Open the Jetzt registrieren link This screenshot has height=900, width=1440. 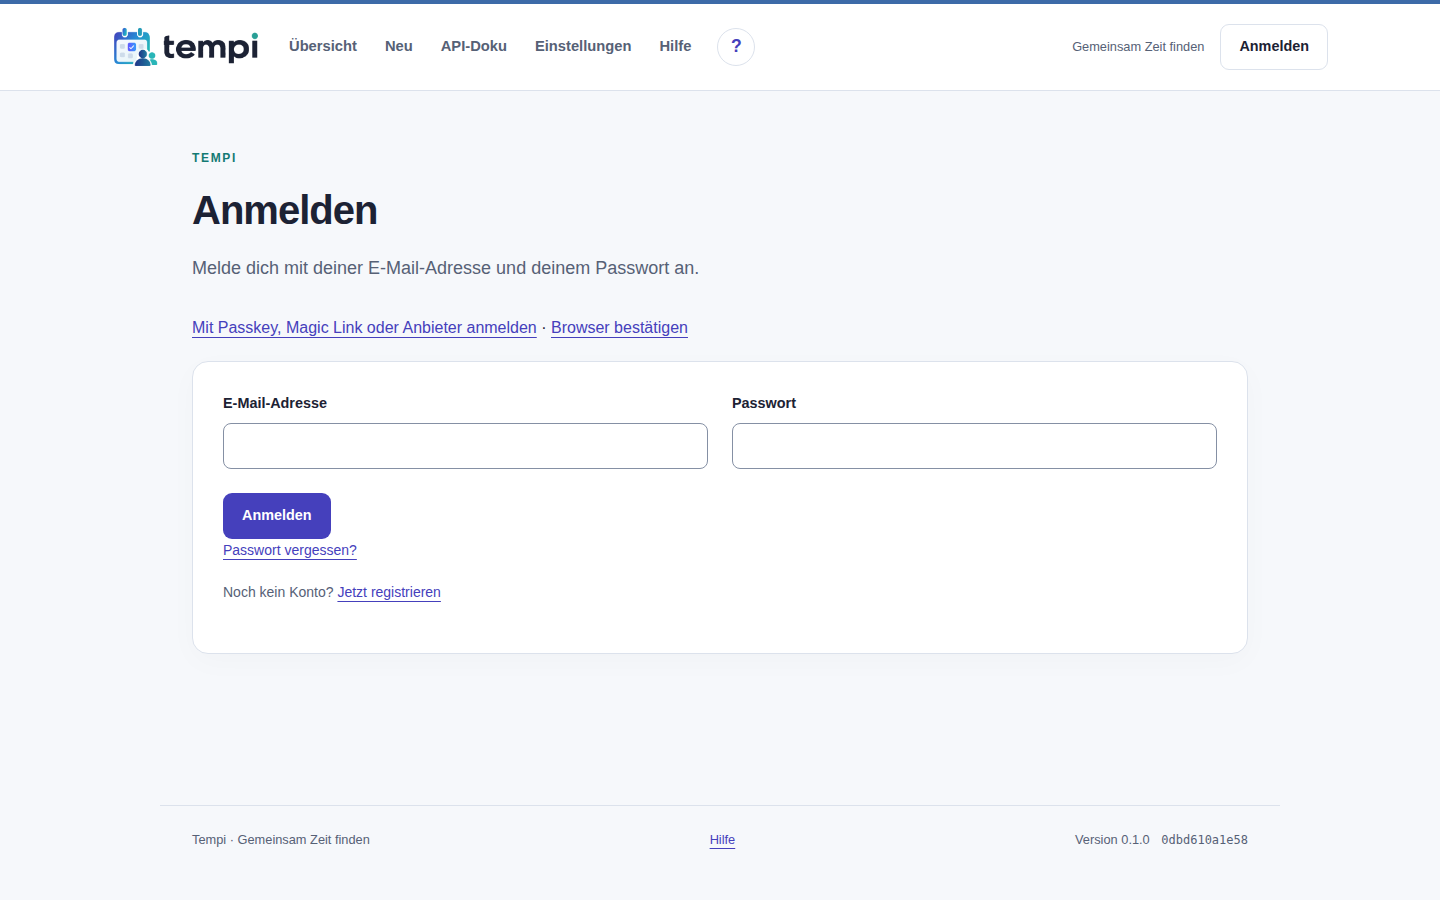point(389,592)
